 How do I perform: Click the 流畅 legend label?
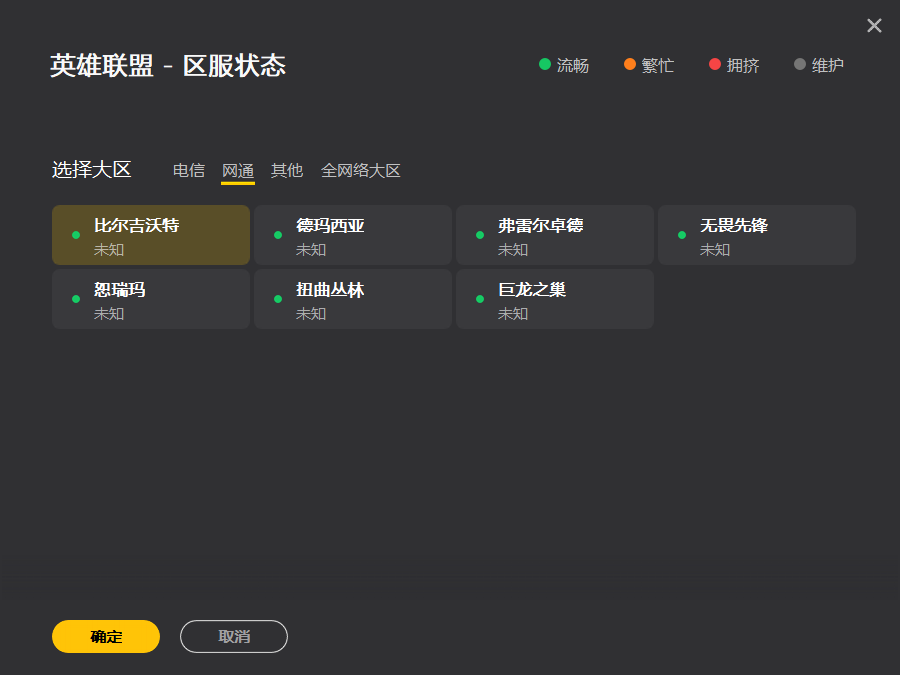[573, 65]
